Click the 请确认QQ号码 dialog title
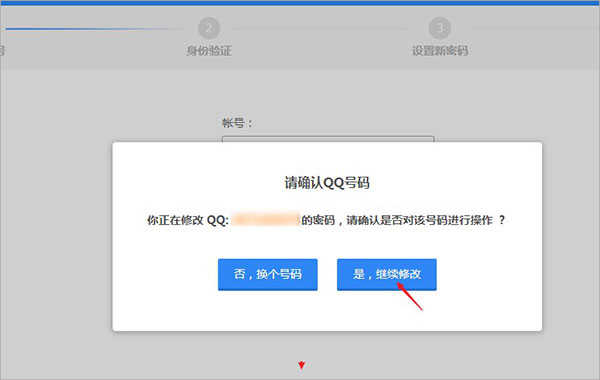 pyautogui.click(x=327, y=183)
